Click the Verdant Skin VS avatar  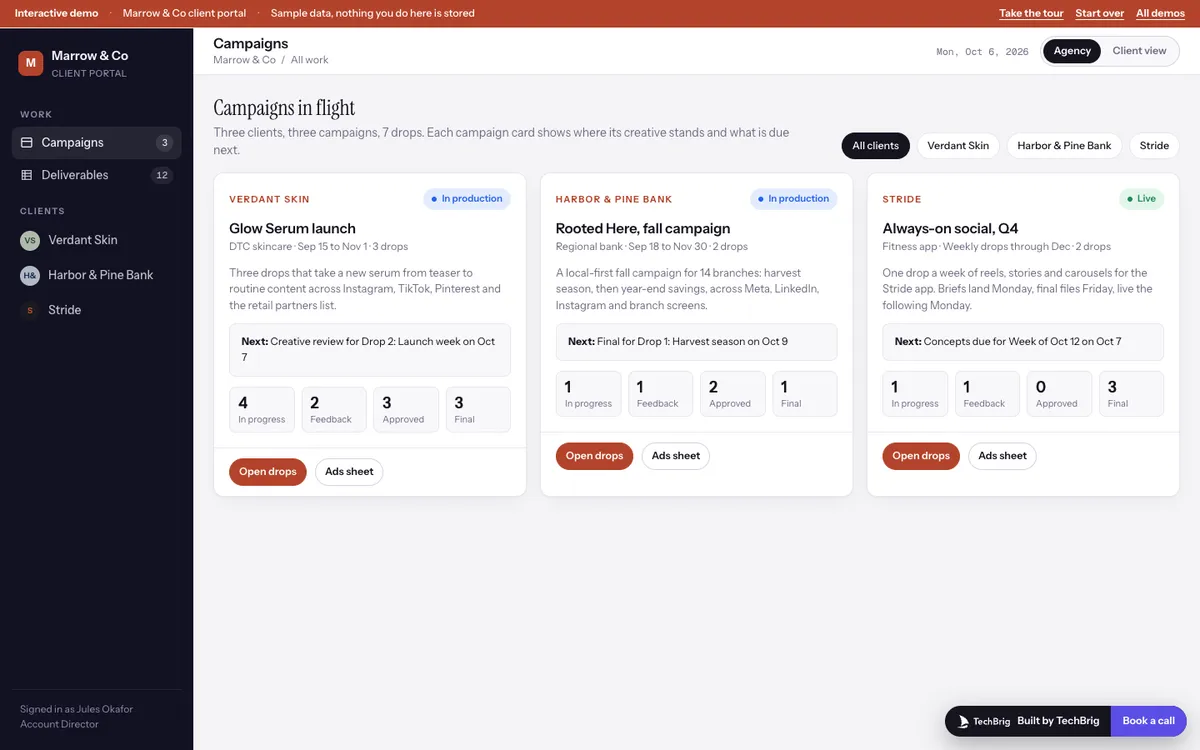pyautogui.click(x=30, y=241)
